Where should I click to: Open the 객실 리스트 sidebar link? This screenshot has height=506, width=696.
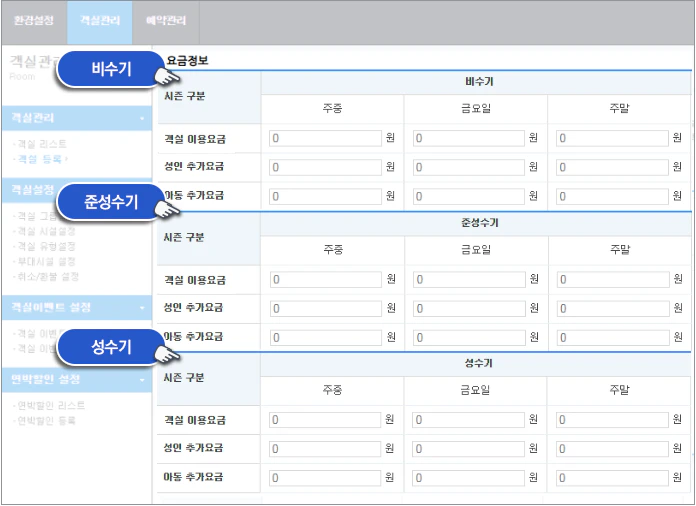tap(42, 144)
